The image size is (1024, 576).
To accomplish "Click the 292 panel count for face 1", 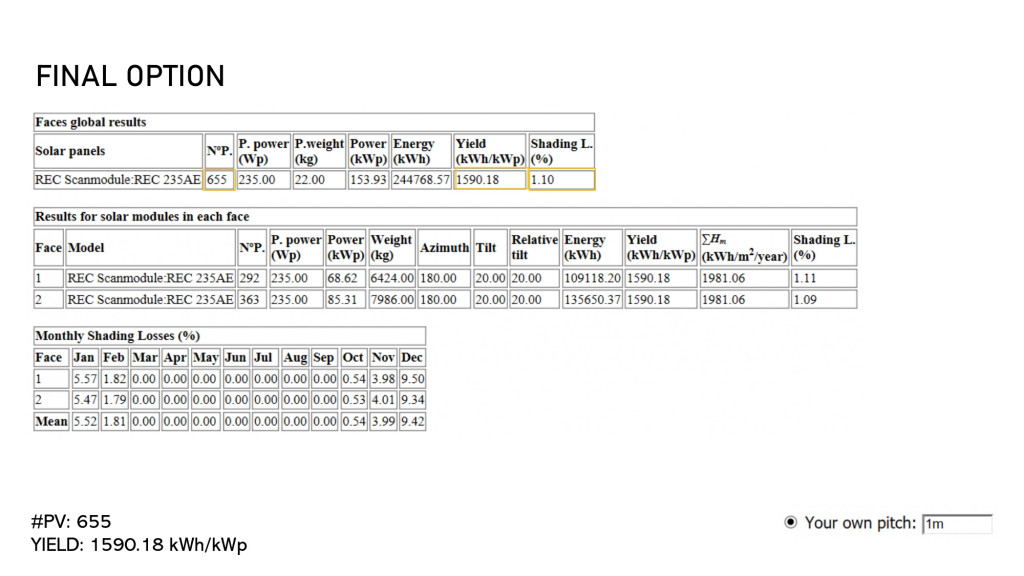I will (250, 278).
